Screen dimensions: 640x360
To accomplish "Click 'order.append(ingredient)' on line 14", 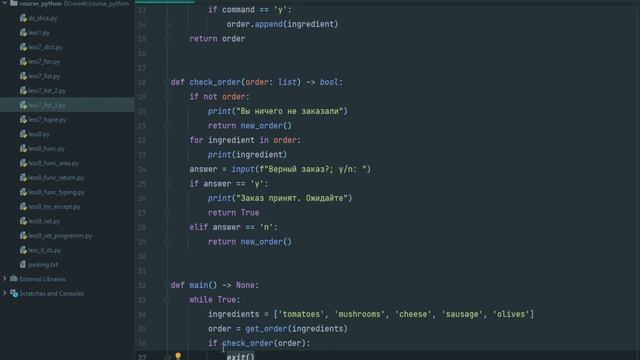I will point(282,24).
